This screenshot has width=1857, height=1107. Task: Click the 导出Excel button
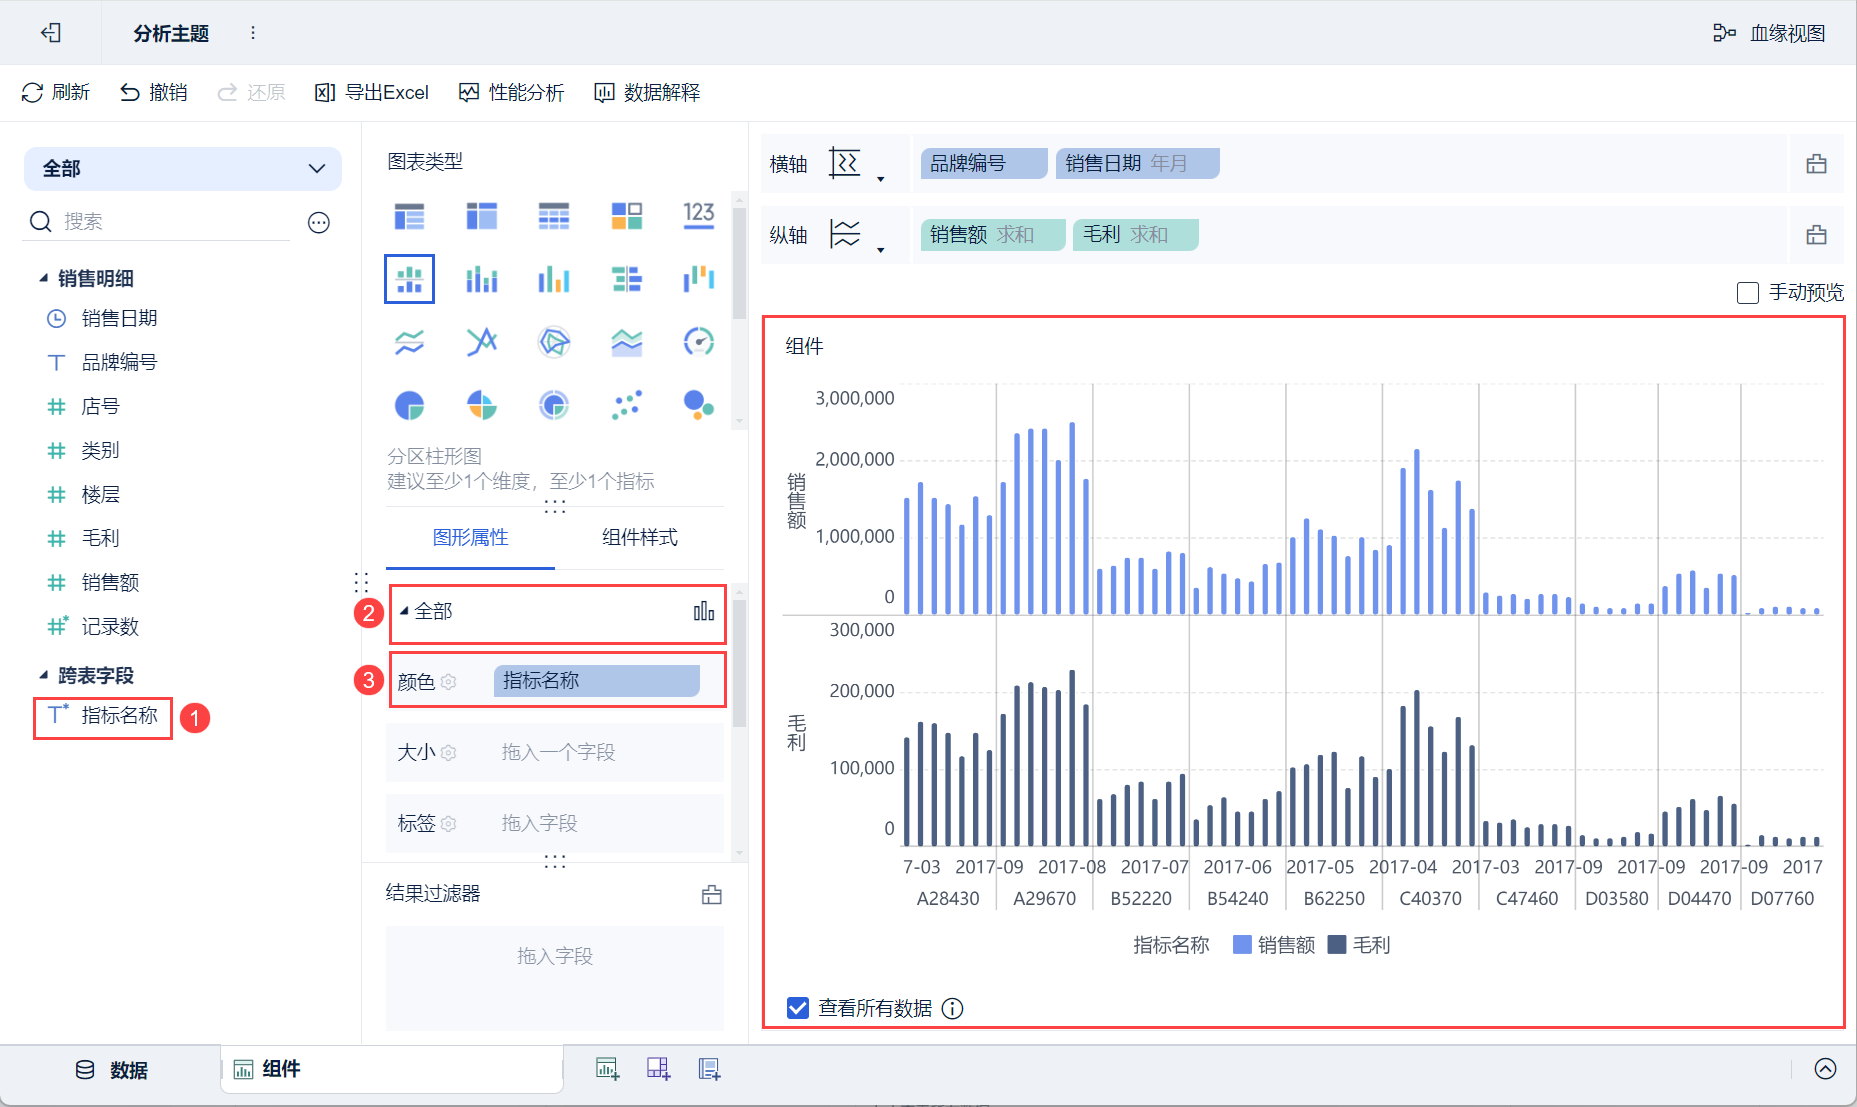coord(371,93)
